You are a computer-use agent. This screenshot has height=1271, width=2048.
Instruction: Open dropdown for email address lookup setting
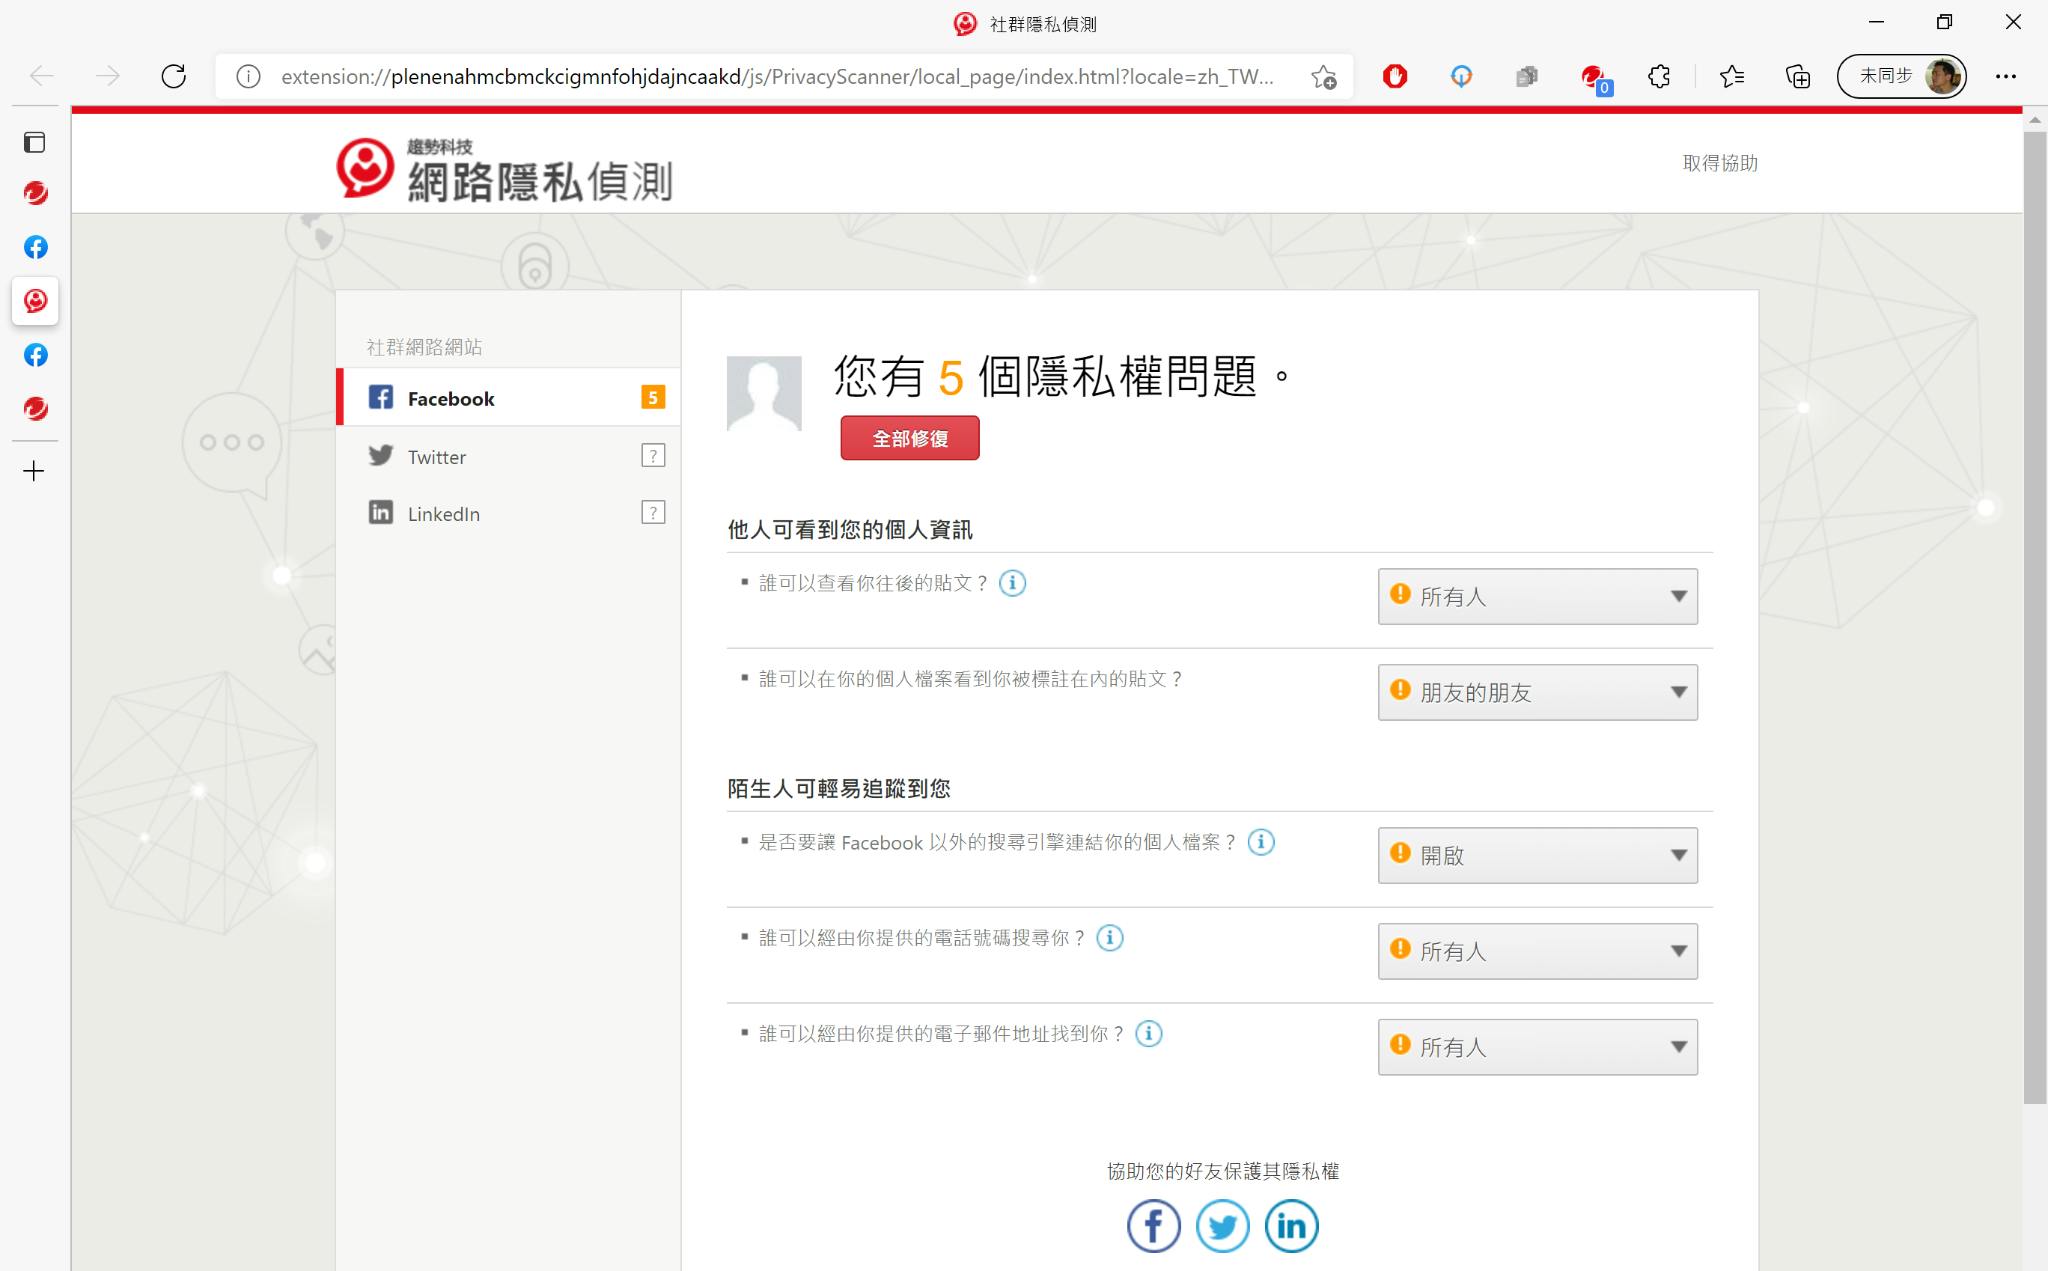tap(1538, 1048)
